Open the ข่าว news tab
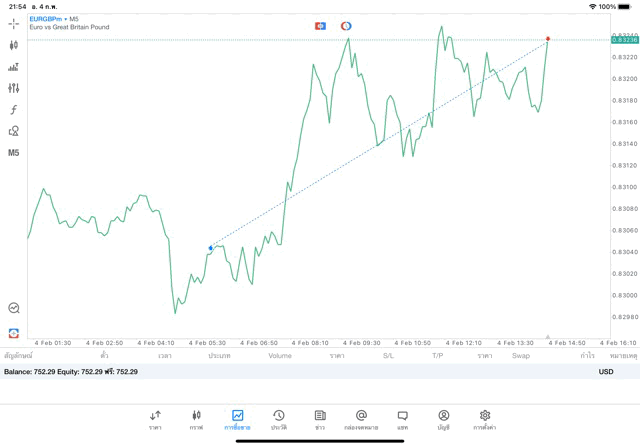640x447 pixels. [x=320, y=419]
